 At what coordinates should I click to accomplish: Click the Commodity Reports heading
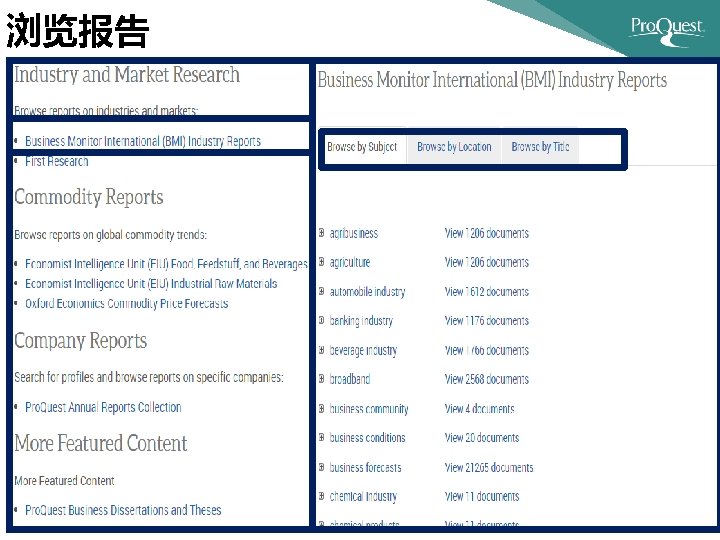89,197
